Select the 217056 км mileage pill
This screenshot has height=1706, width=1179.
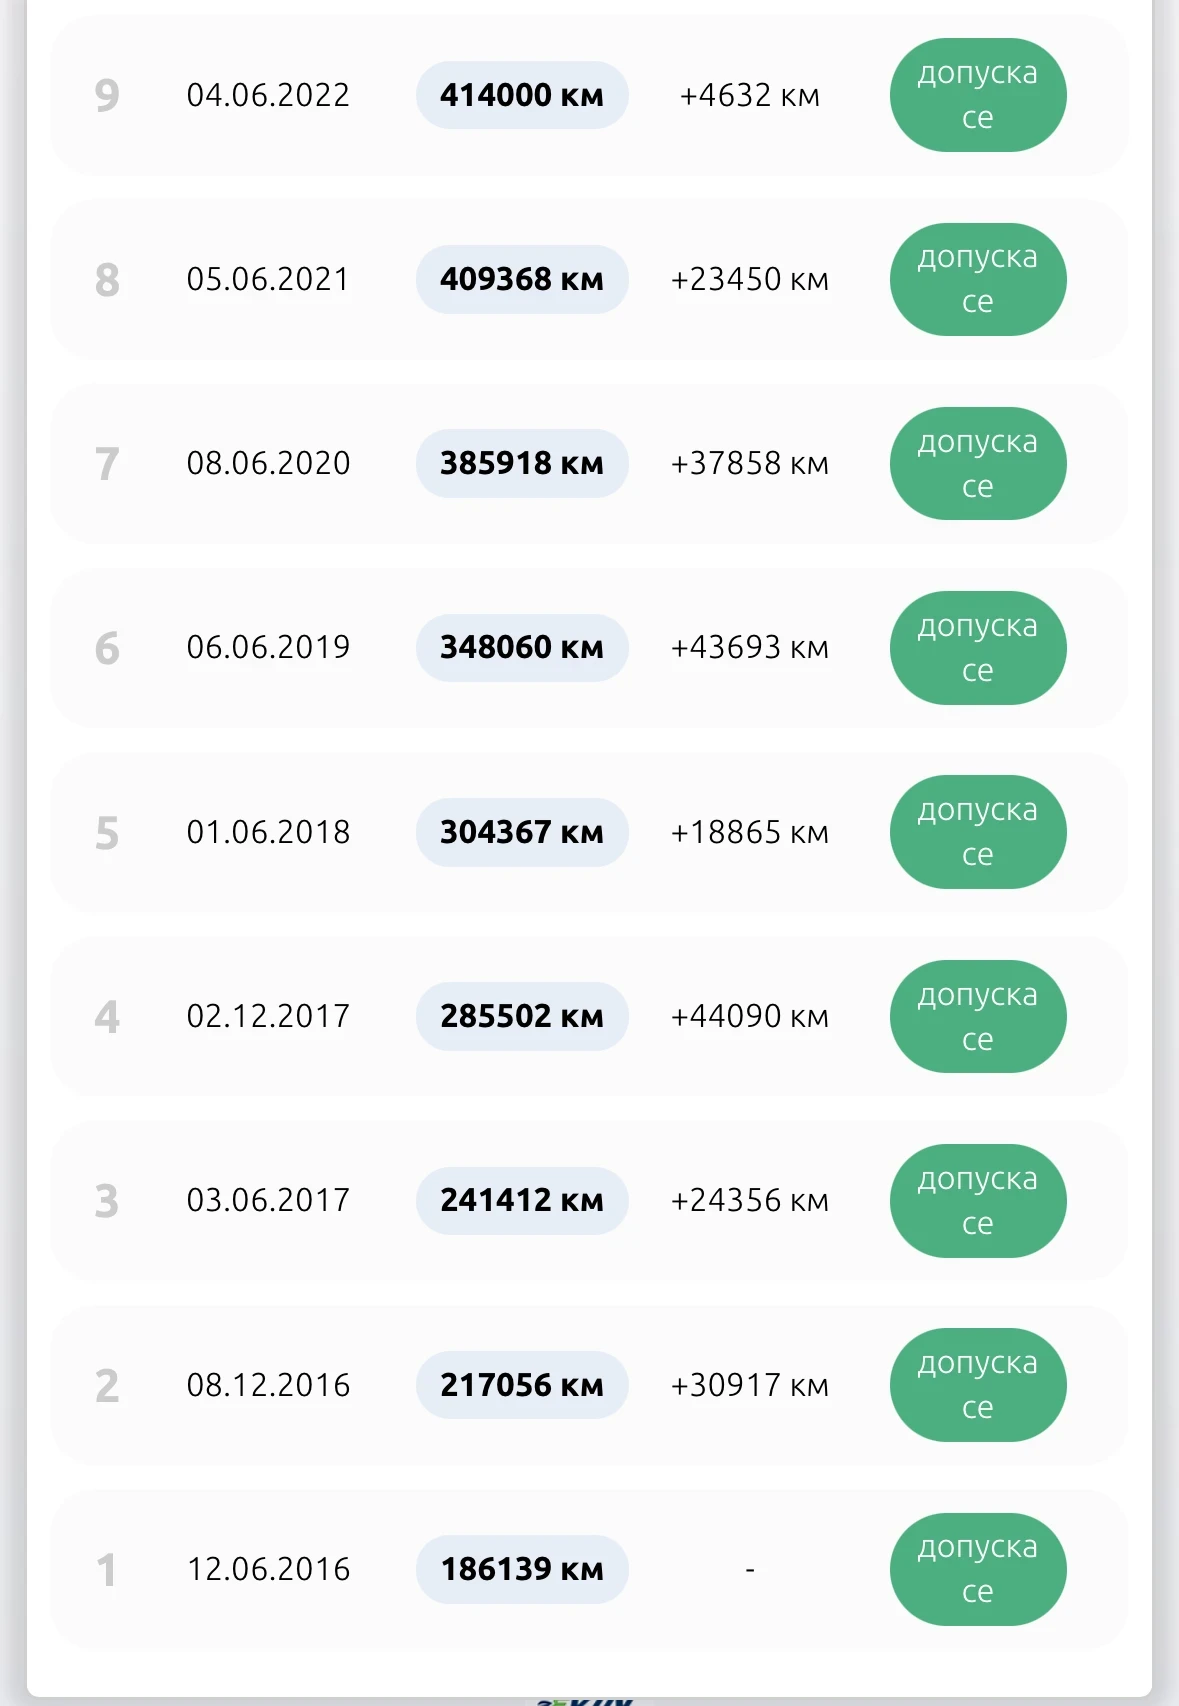pos(522,1385)
